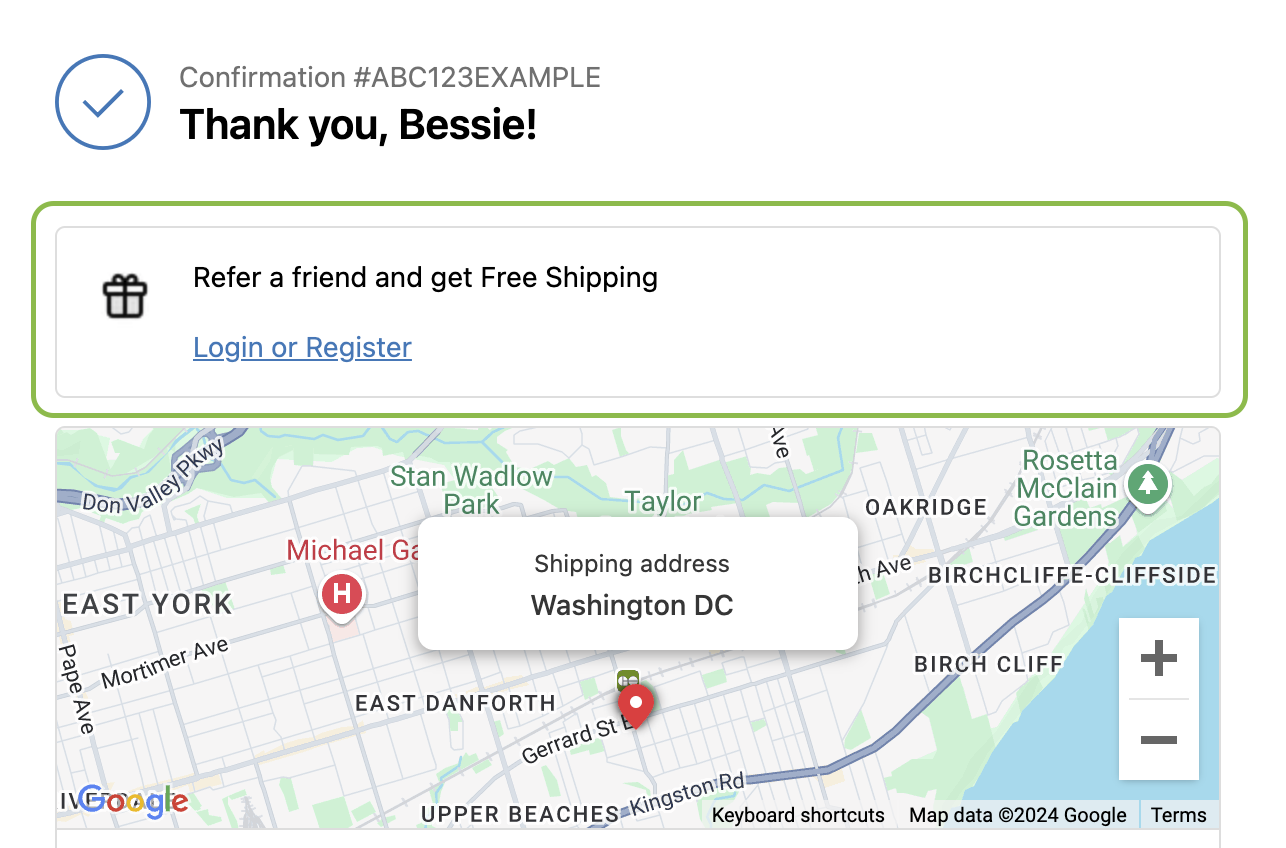Viewport: 1286px width, 848px height.
Task: Open the Keyboard shortcuts dialog
Action: click(798, 815)
